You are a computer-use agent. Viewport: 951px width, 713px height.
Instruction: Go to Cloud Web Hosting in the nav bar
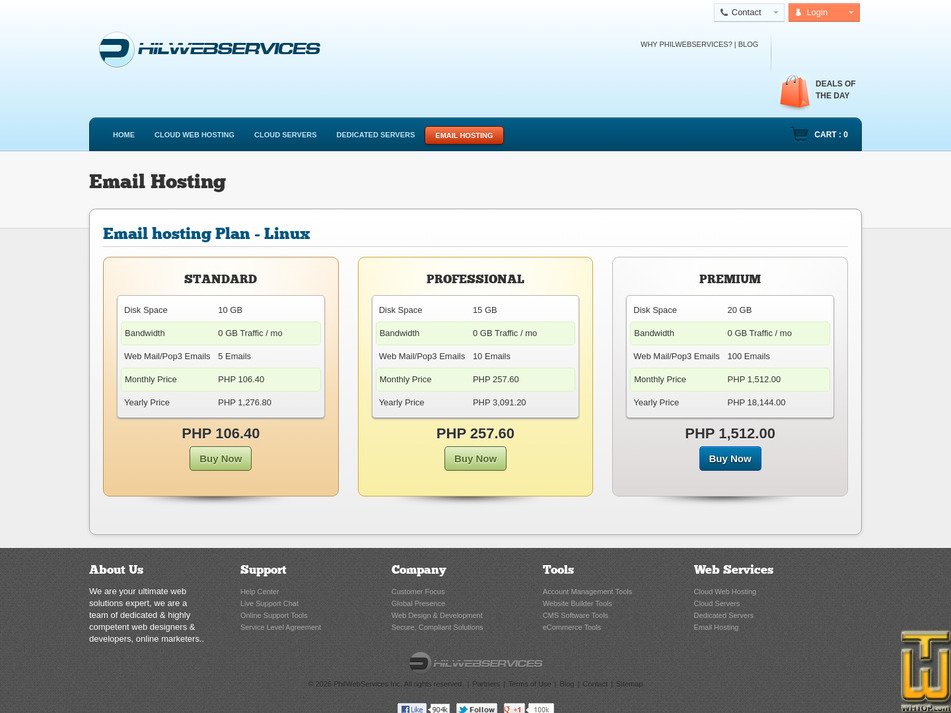tap(194, 135)
